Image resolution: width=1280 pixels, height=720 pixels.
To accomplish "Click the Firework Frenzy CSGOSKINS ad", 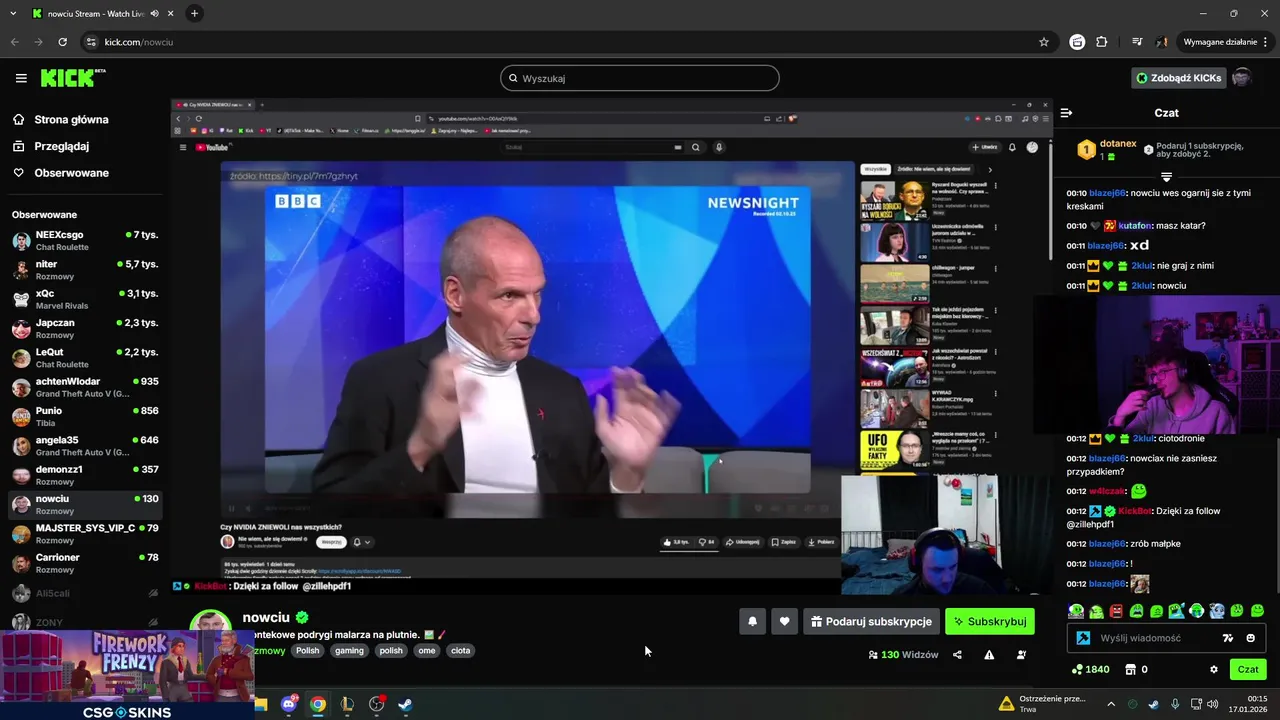I will pos(127,674).
